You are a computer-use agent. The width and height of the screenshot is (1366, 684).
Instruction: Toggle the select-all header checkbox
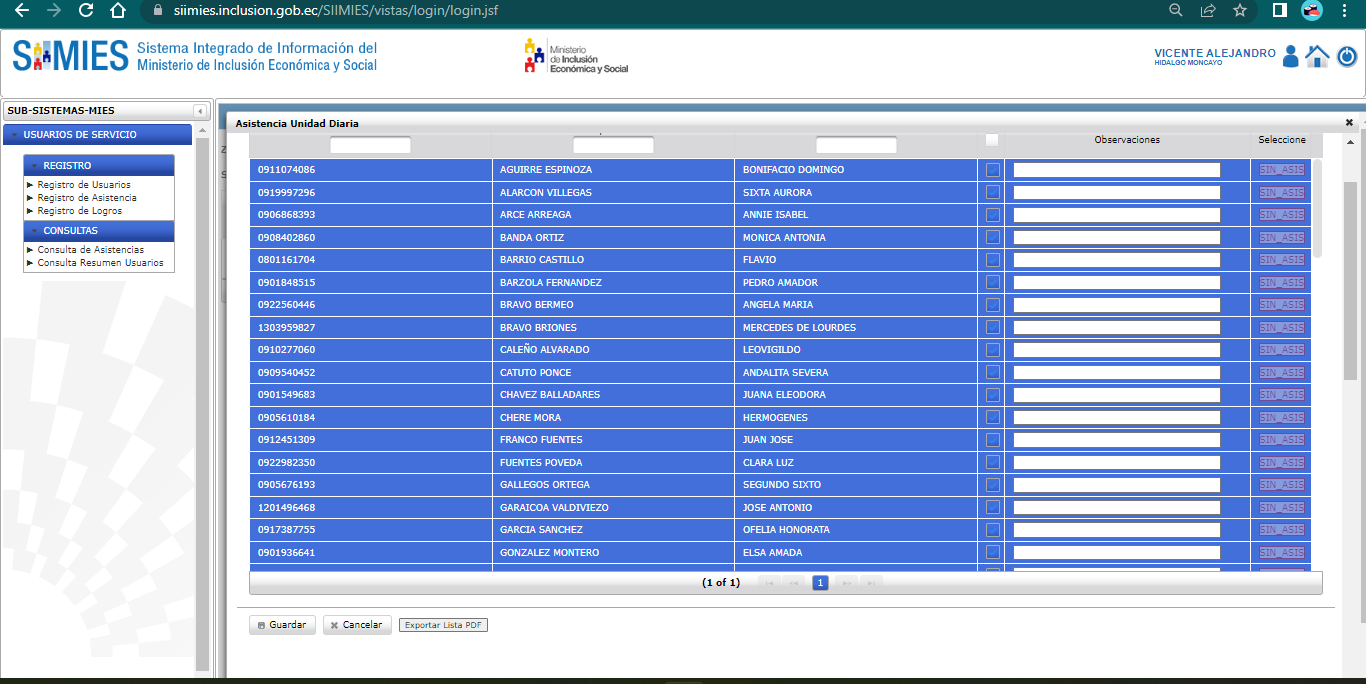[x=992, y=140]
